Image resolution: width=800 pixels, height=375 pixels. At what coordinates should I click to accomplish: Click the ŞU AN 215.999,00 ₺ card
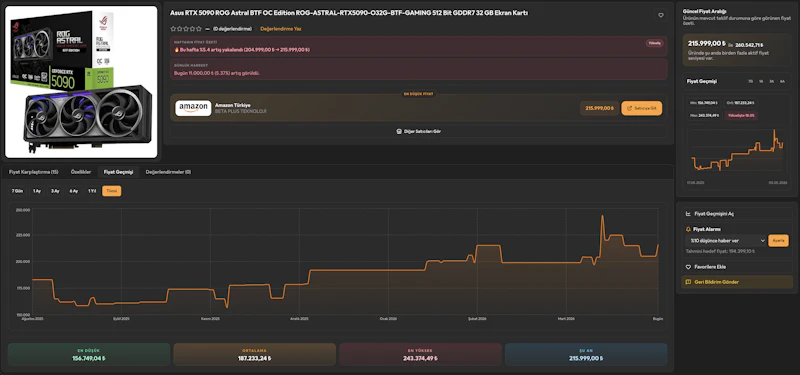(x=586, y=355)
